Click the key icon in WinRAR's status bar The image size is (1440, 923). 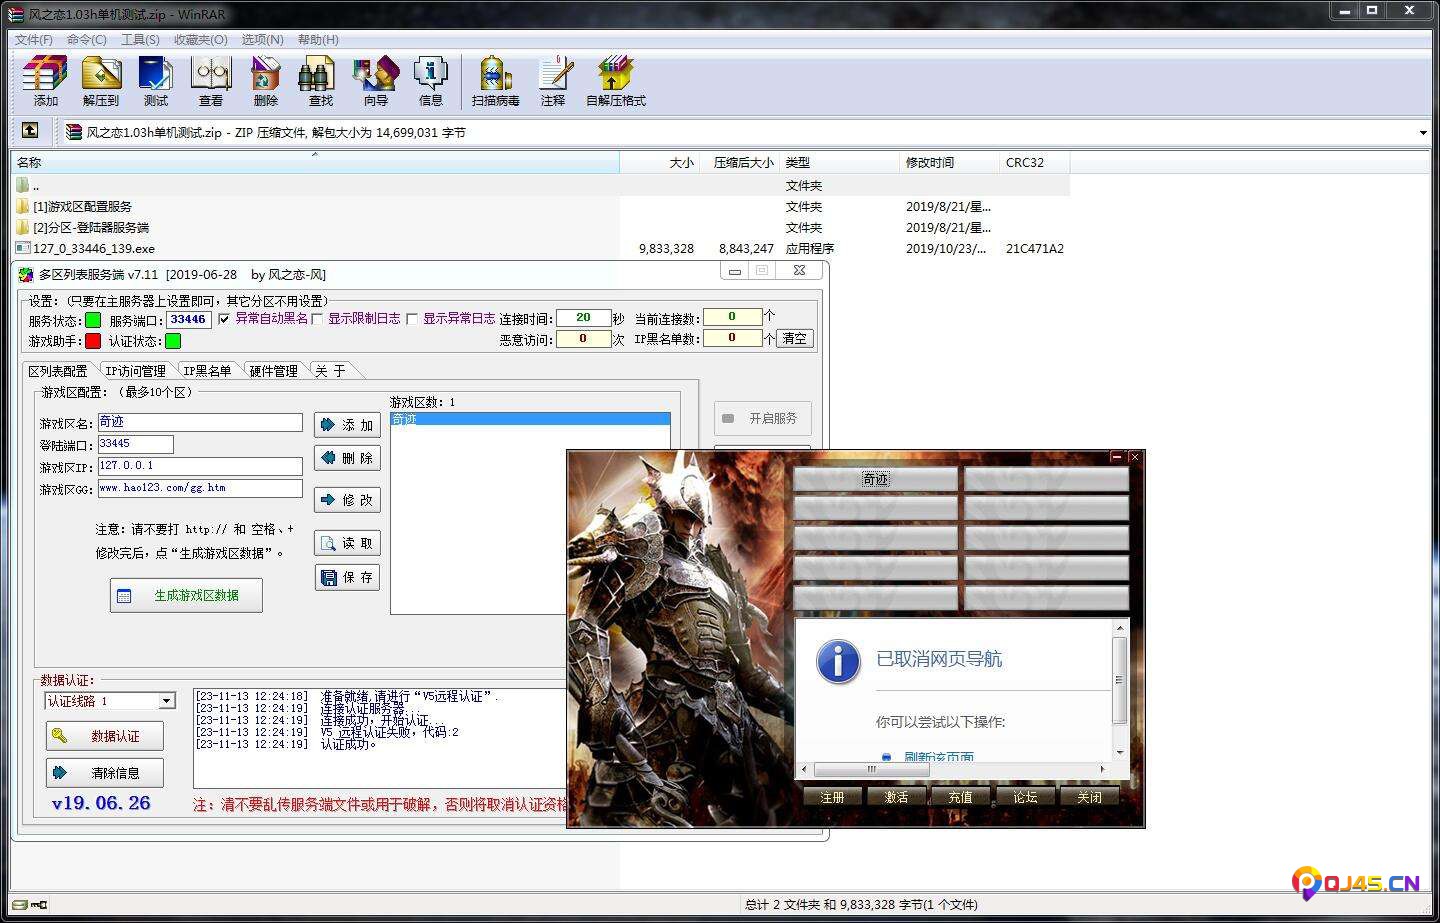[x=39, y=905]
